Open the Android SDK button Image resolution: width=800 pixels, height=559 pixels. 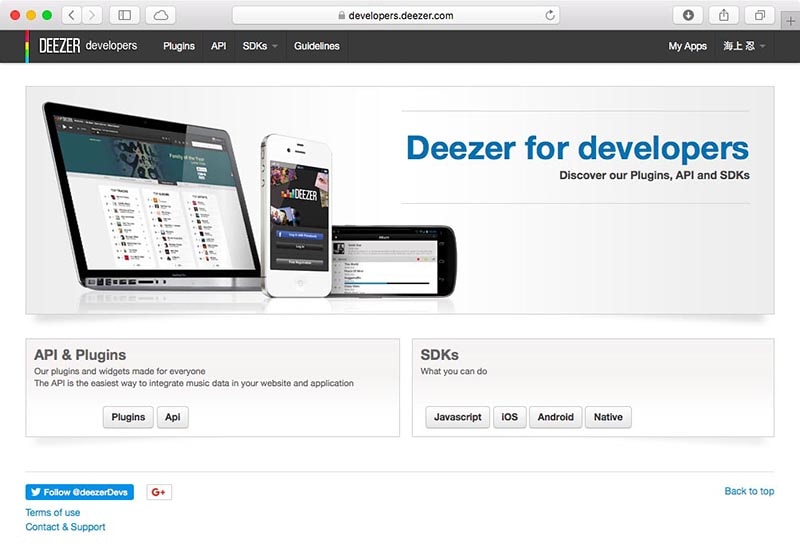point(556,417)
